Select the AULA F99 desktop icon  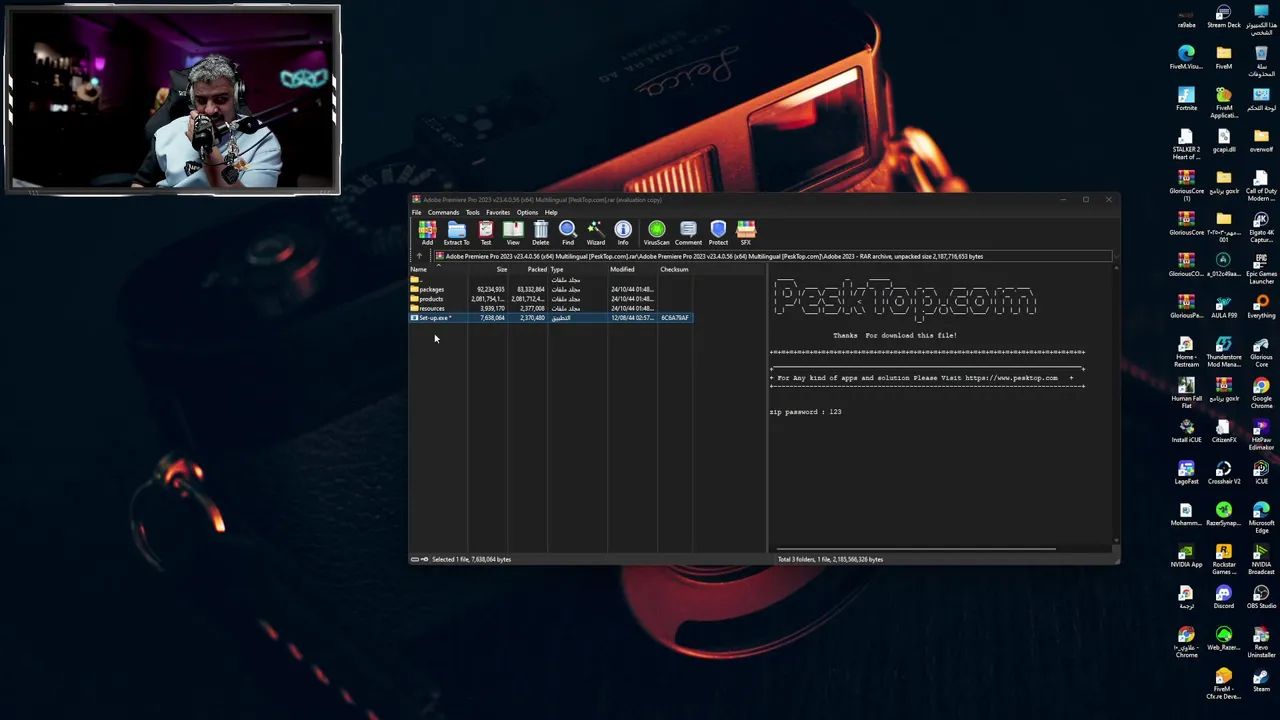tap(1224, 306)
